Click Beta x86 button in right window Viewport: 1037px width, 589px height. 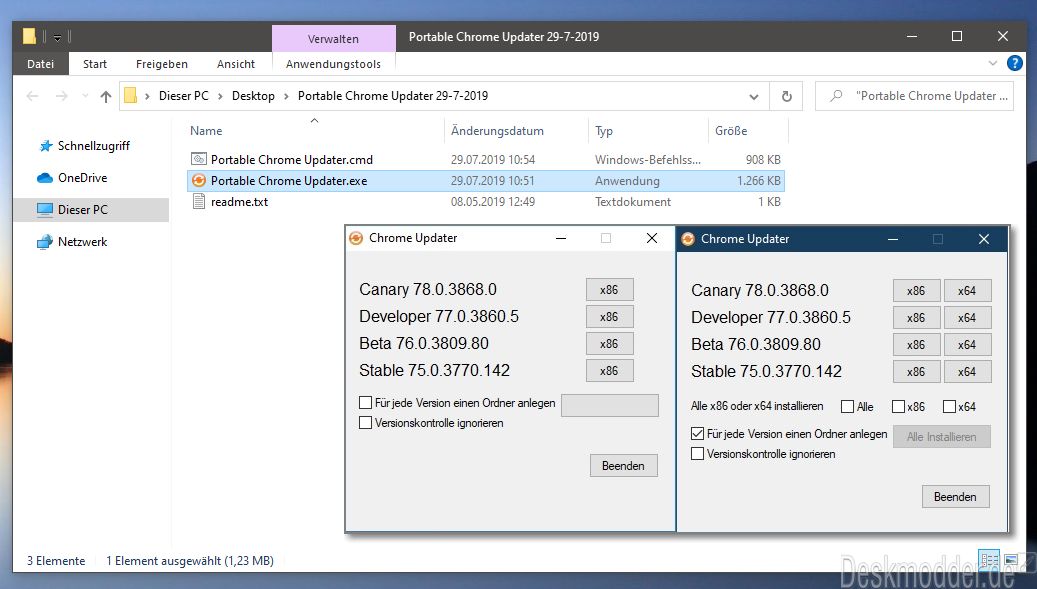click(x=916, y=345)
